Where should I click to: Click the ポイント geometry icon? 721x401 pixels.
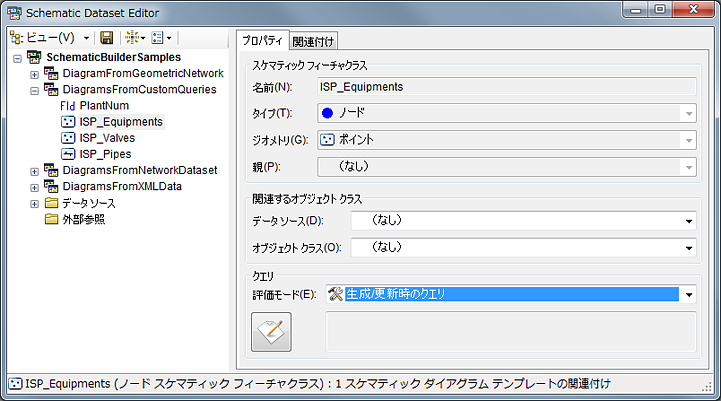click(x=327, y=140)
